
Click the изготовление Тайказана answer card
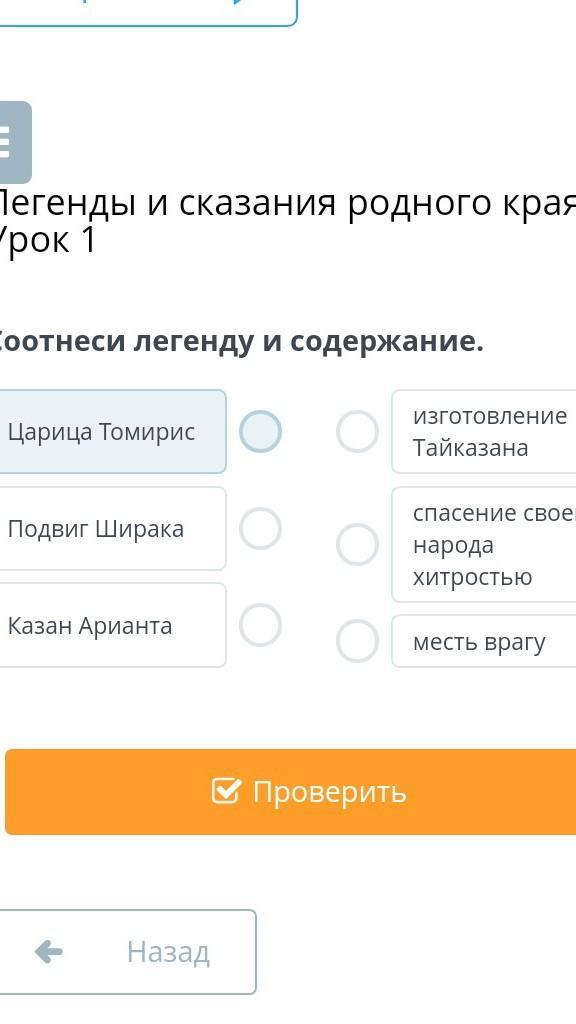(x=484, y=432)
